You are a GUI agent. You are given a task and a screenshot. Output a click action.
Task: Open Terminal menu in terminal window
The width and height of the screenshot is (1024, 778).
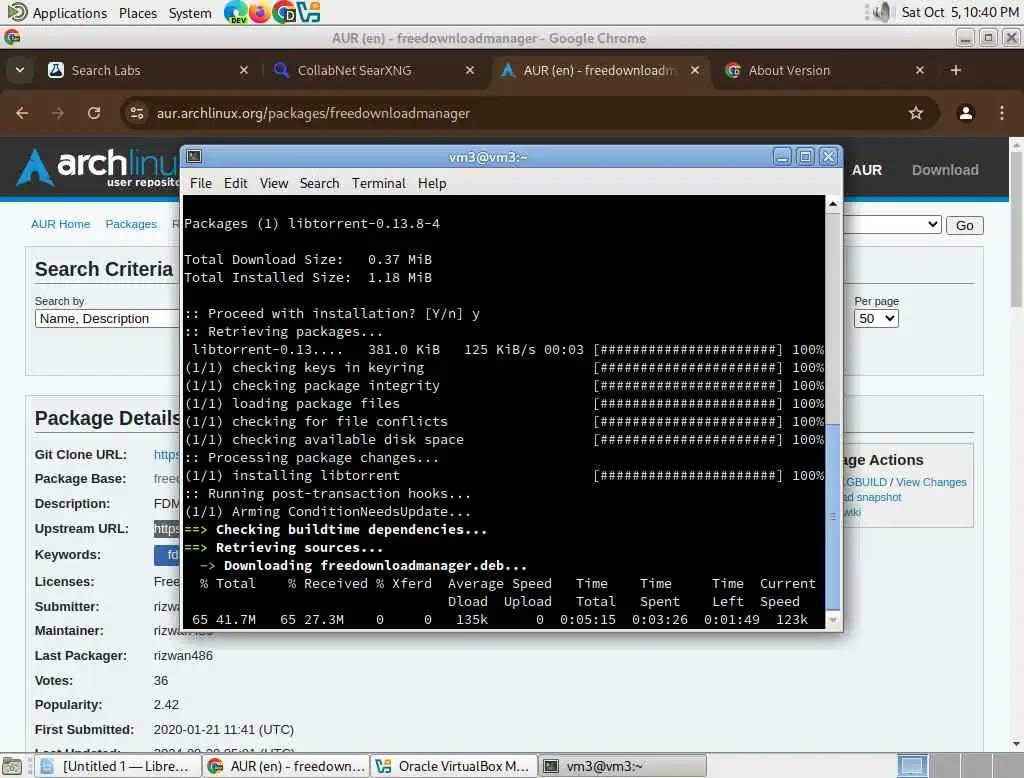pyautogui.click(x=379, y=184)
